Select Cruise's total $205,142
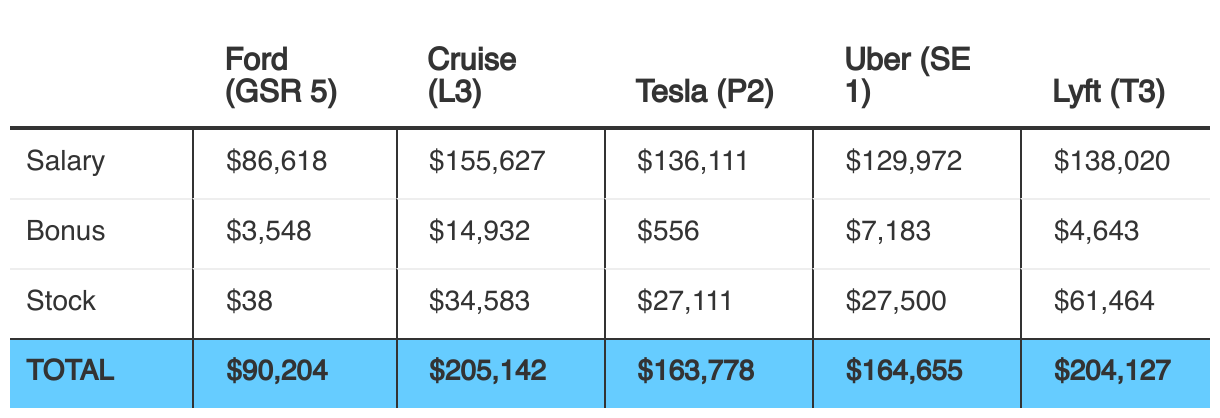The width and height of the screenshot is (1220, 418). (x=488, y=371)
